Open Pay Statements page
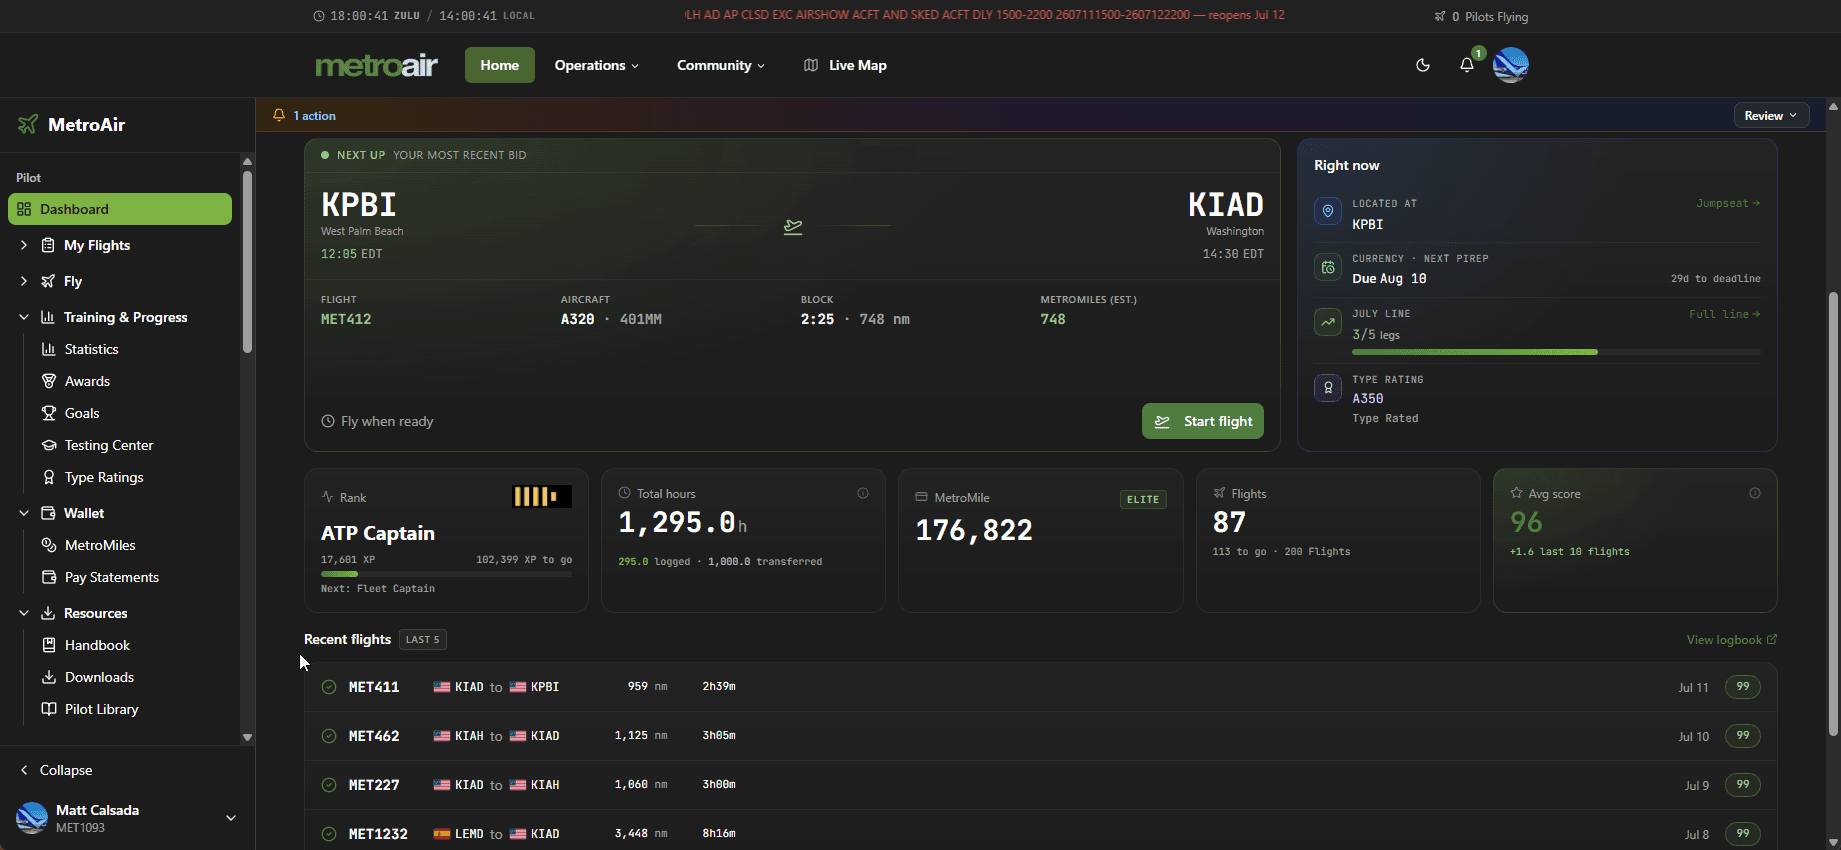Image resolution: width=1841 pixels, height=850 pixels. click(x=111, y=577)
